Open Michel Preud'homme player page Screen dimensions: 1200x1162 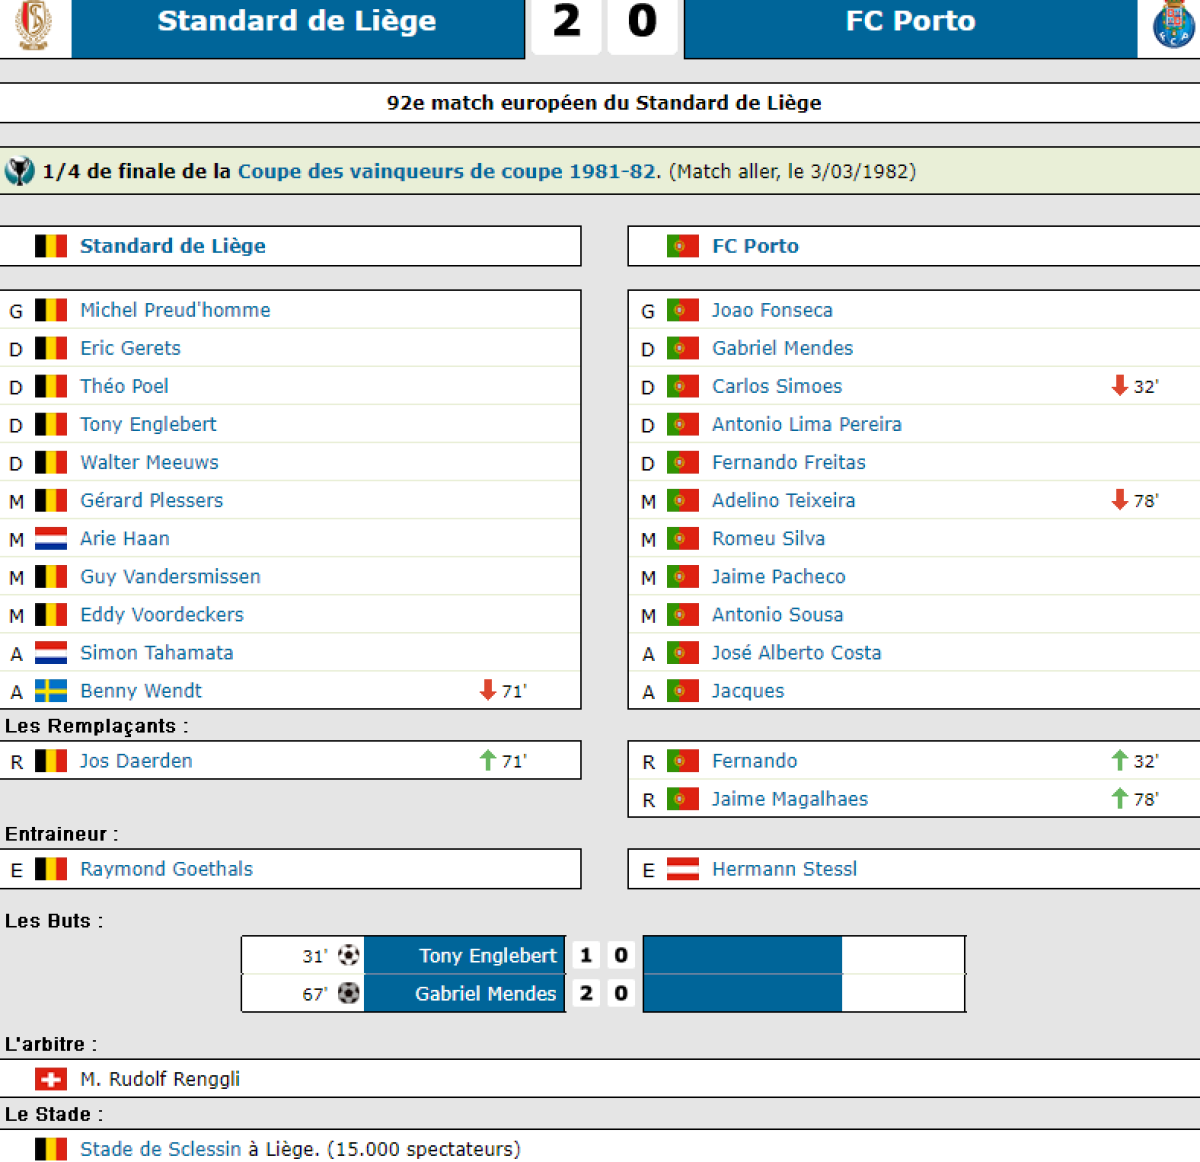pos(175,310)
